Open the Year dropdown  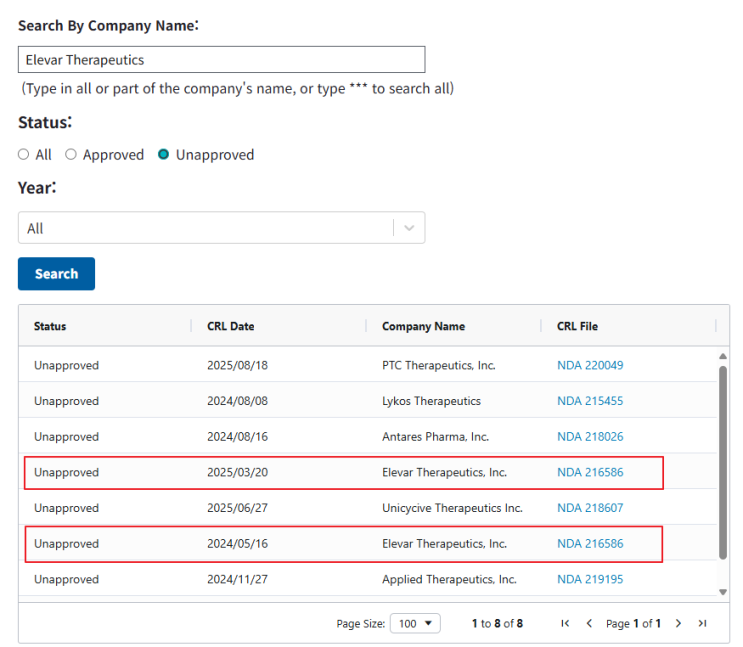tap(221, 228)
